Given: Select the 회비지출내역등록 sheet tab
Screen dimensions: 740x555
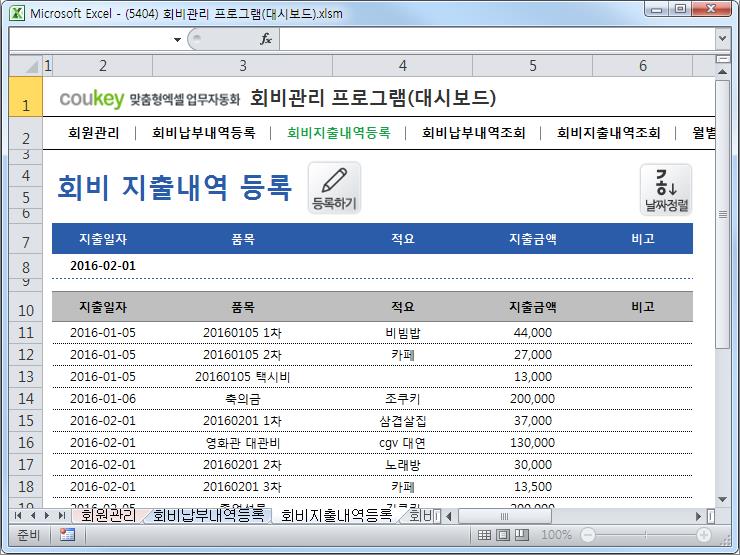Looking at the screenshot, I should coord(336,515).
